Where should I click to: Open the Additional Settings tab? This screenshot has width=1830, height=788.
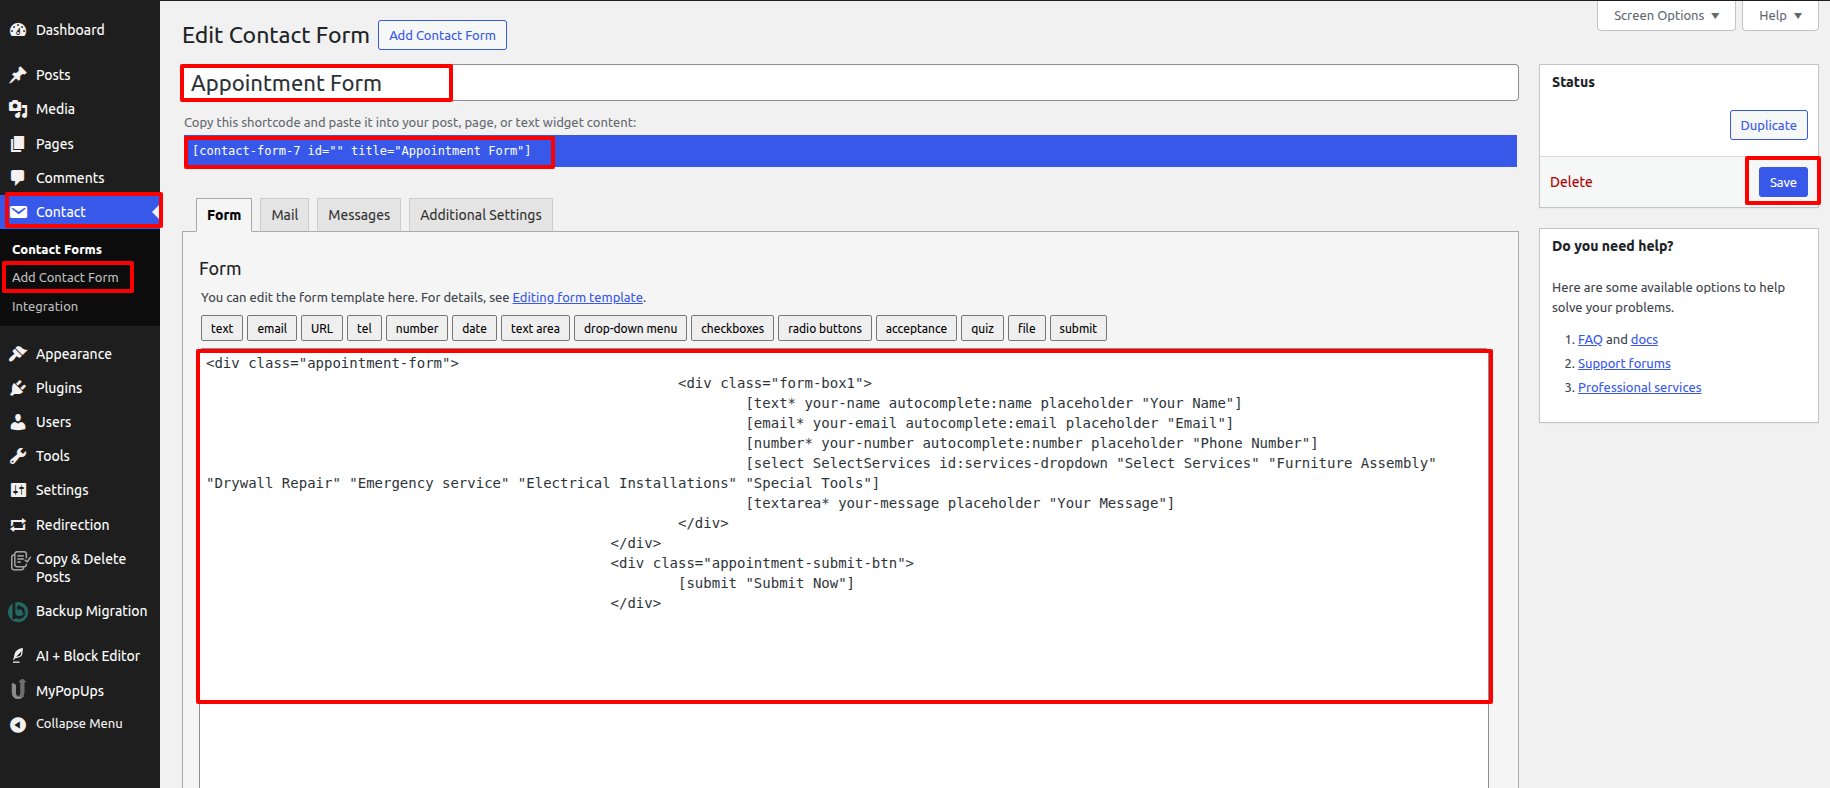[x=480, y=215]
